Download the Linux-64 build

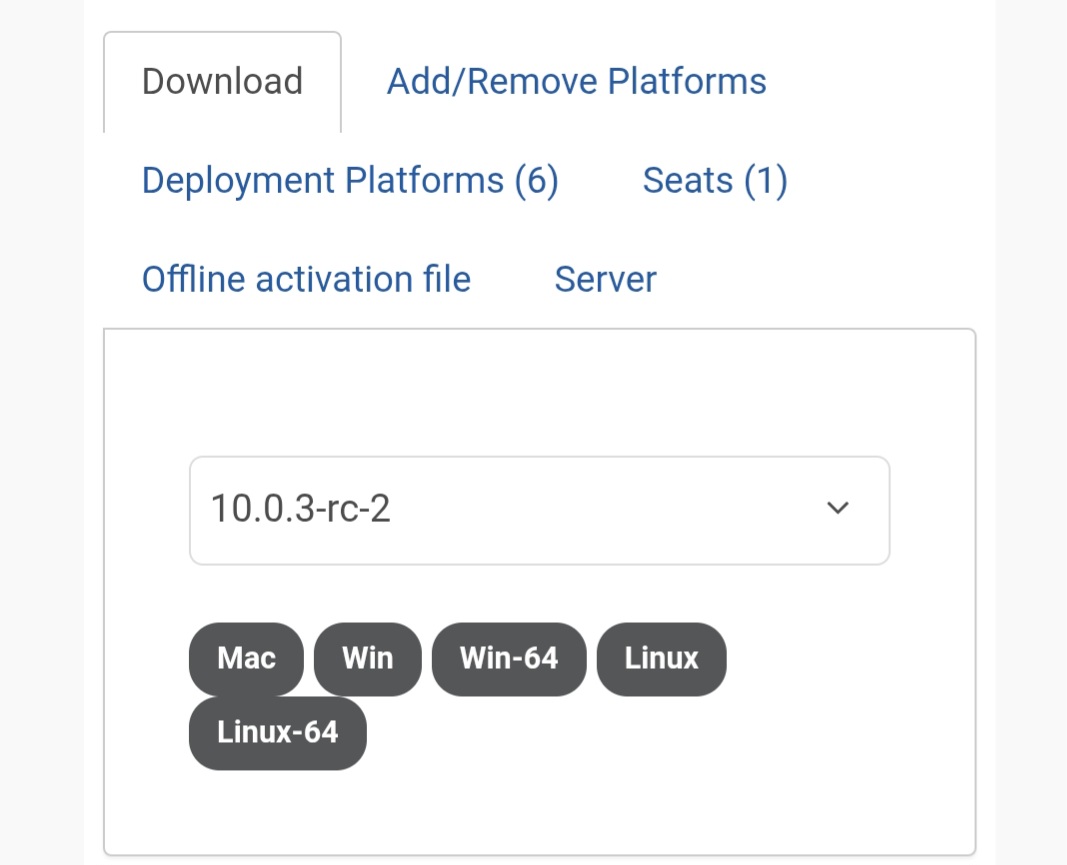point(277,733)
